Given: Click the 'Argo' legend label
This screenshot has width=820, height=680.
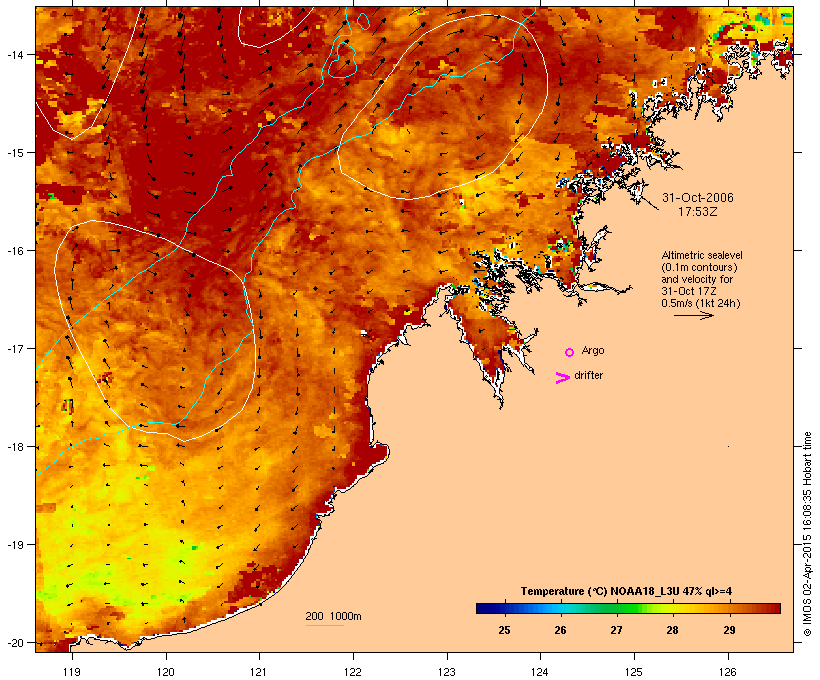Looking at the screenshot, I should [593, 350].
